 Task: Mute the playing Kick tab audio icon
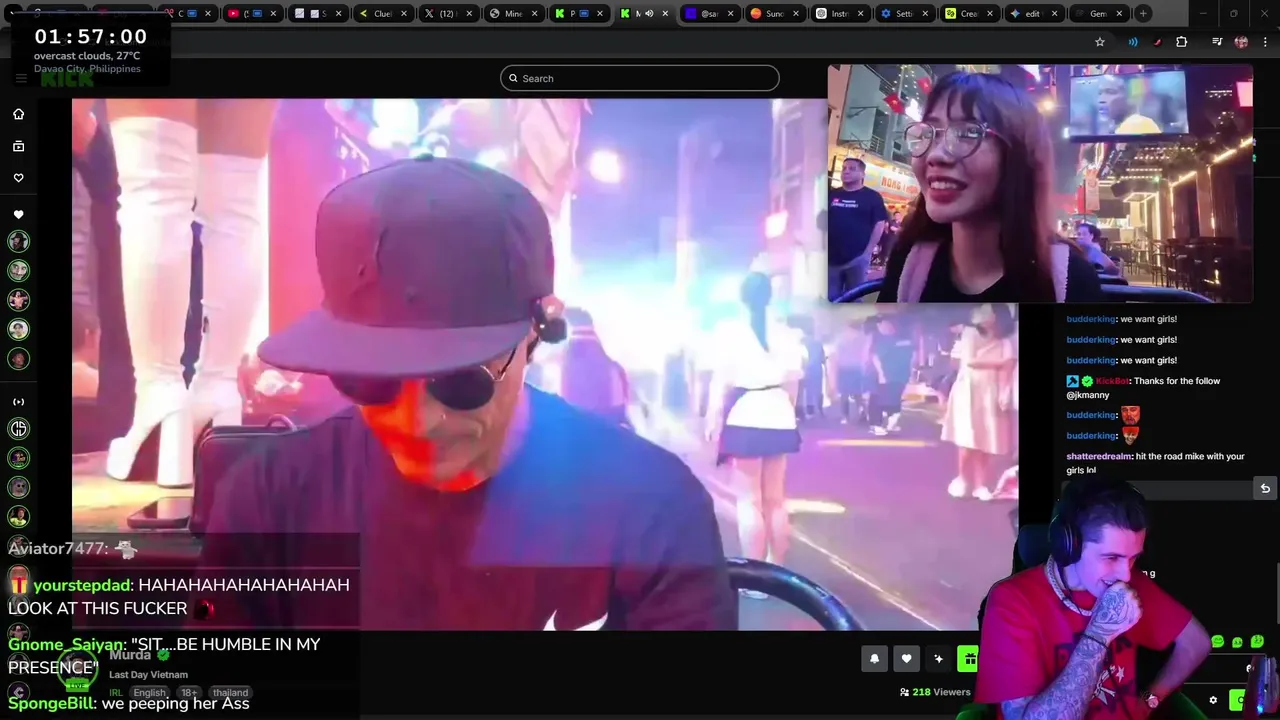[x=648, y=14]
